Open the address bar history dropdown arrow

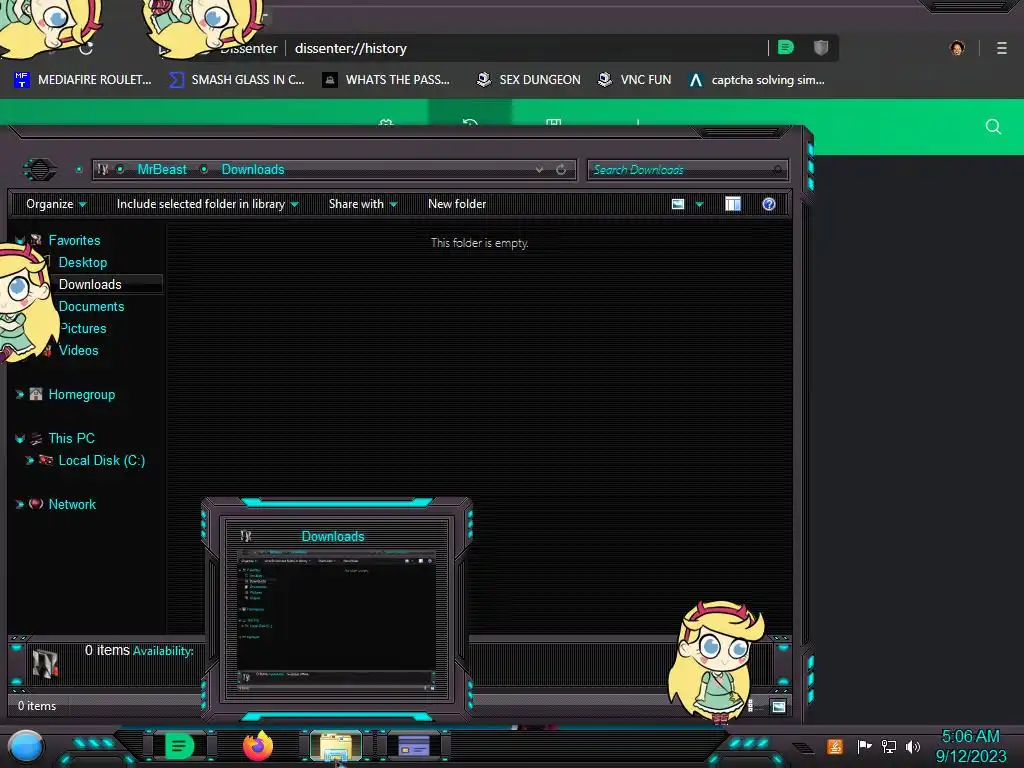point(539,170)
